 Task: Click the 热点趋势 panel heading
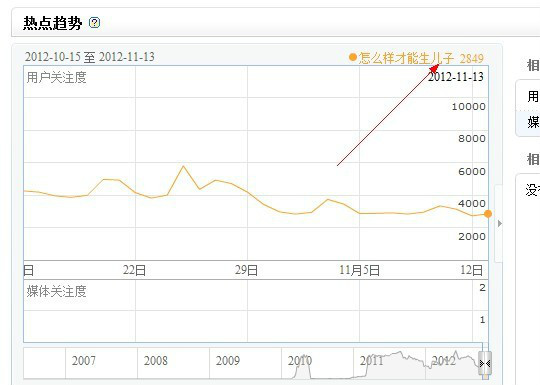(x=53, y=23)
